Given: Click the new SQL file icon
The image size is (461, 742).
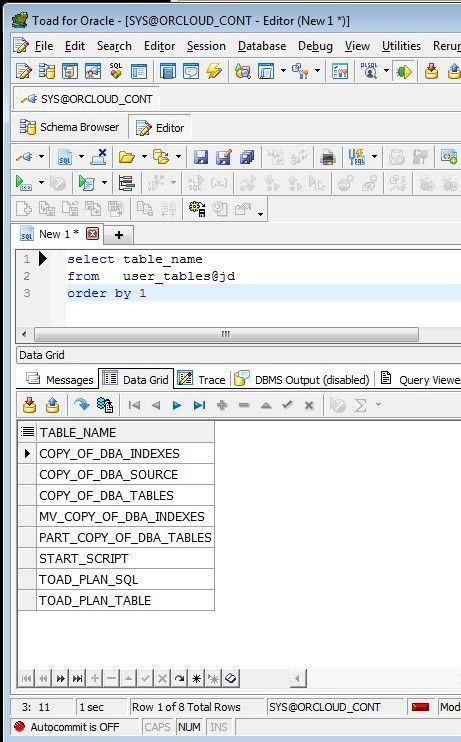Looking at the screenshot, I should pos(65,157).
